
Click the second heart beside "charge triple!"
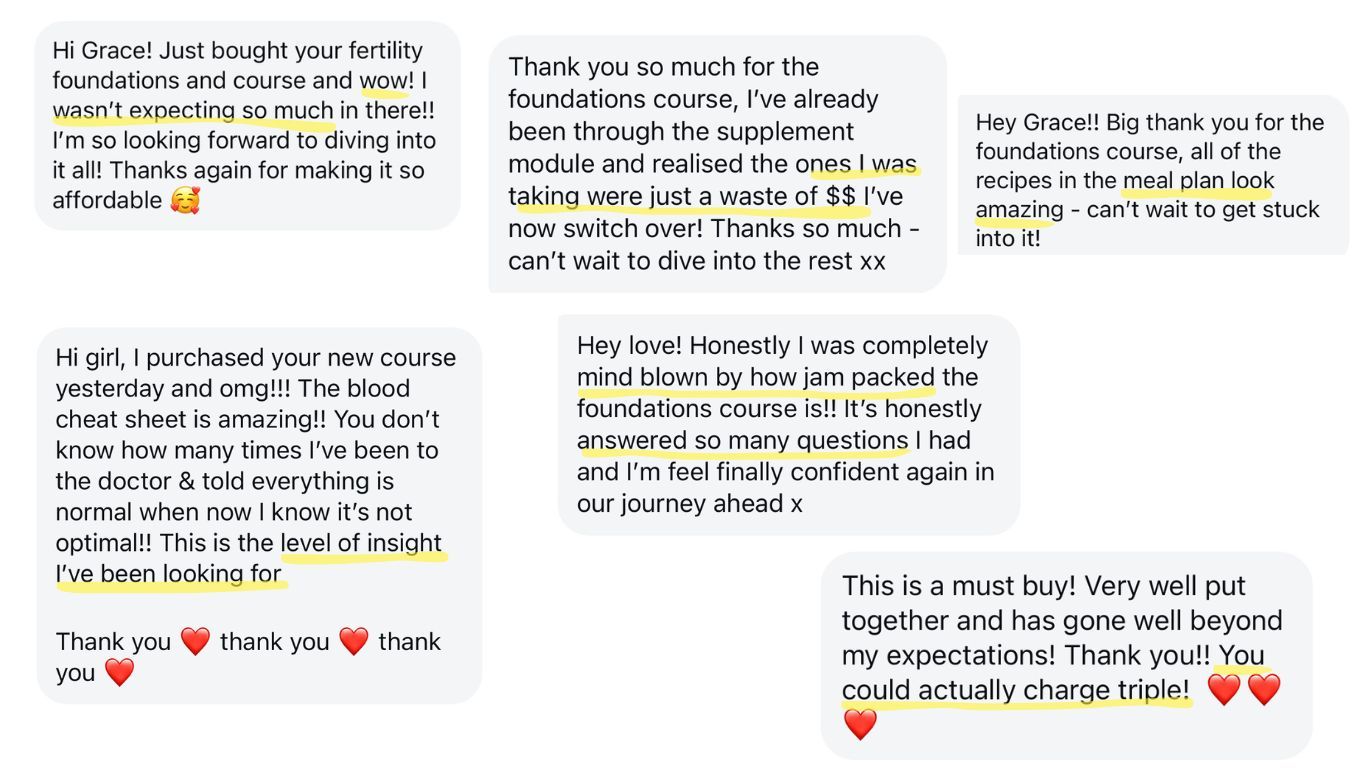click(1264, 689)
